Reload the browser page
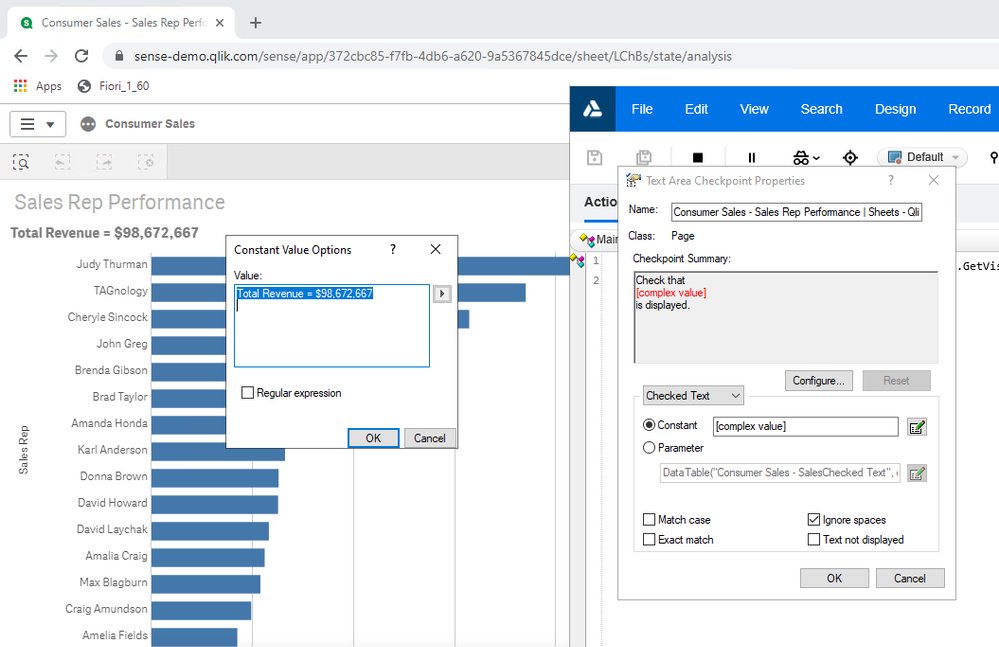The image size is (999, 647). 82,56
